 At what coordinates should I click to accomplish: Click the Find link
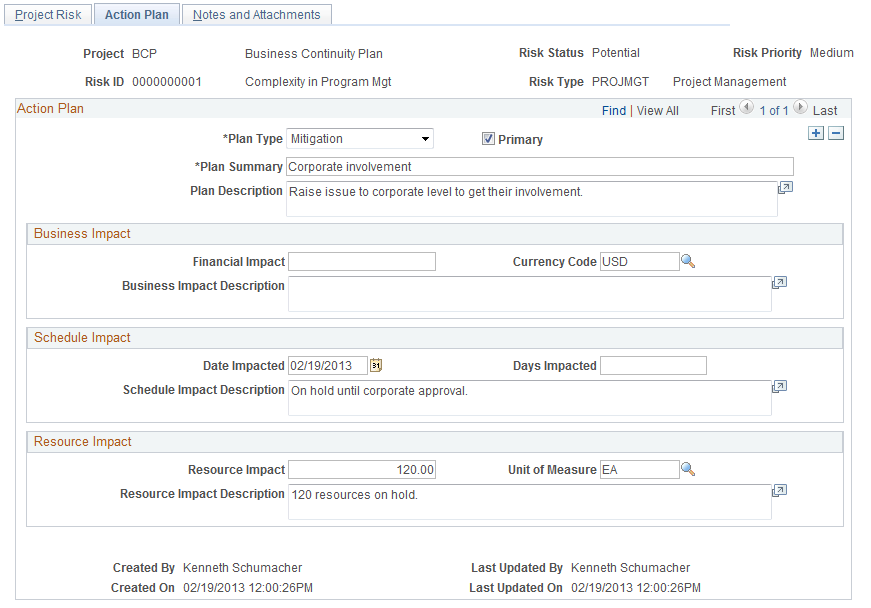click(614, 110)
